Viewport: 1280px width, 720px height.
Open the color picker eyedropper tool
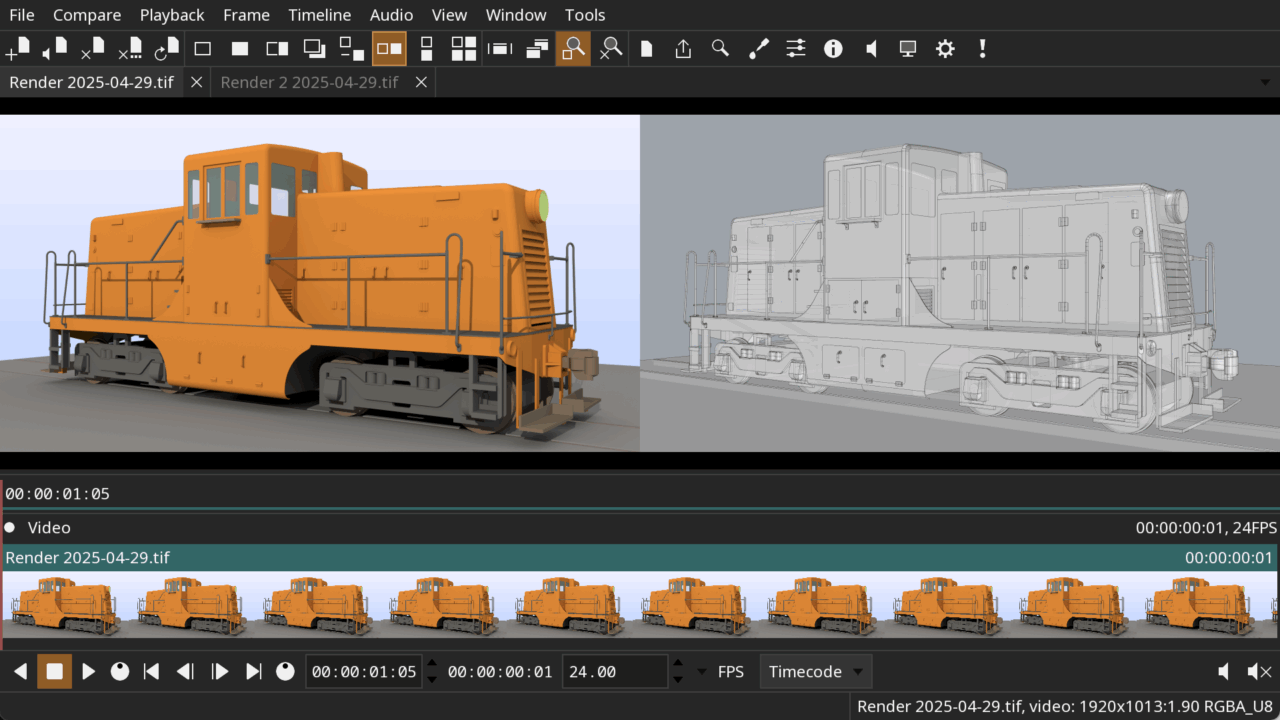click(759, 48)
